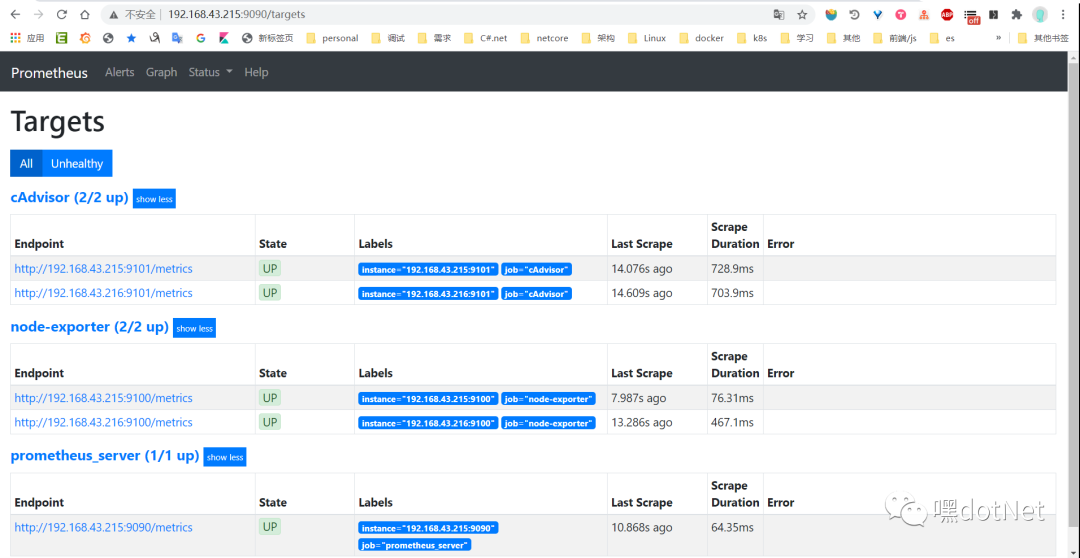1080x558 pixels.
Task: Open the 192.168.43.215:9101 metrics endpoint link
Action: click(x=103, y=269)
